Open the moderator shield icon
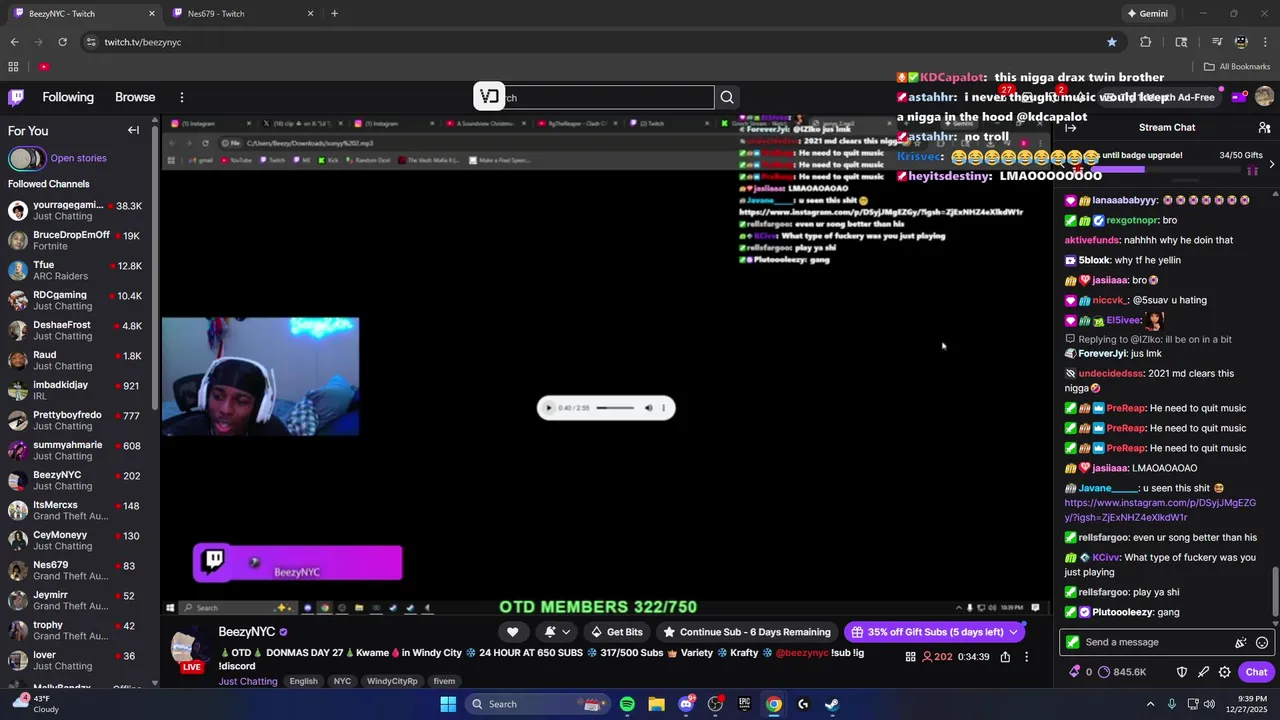The width and height of the screenshot is (1280, 720). [x=1181, y=672]
